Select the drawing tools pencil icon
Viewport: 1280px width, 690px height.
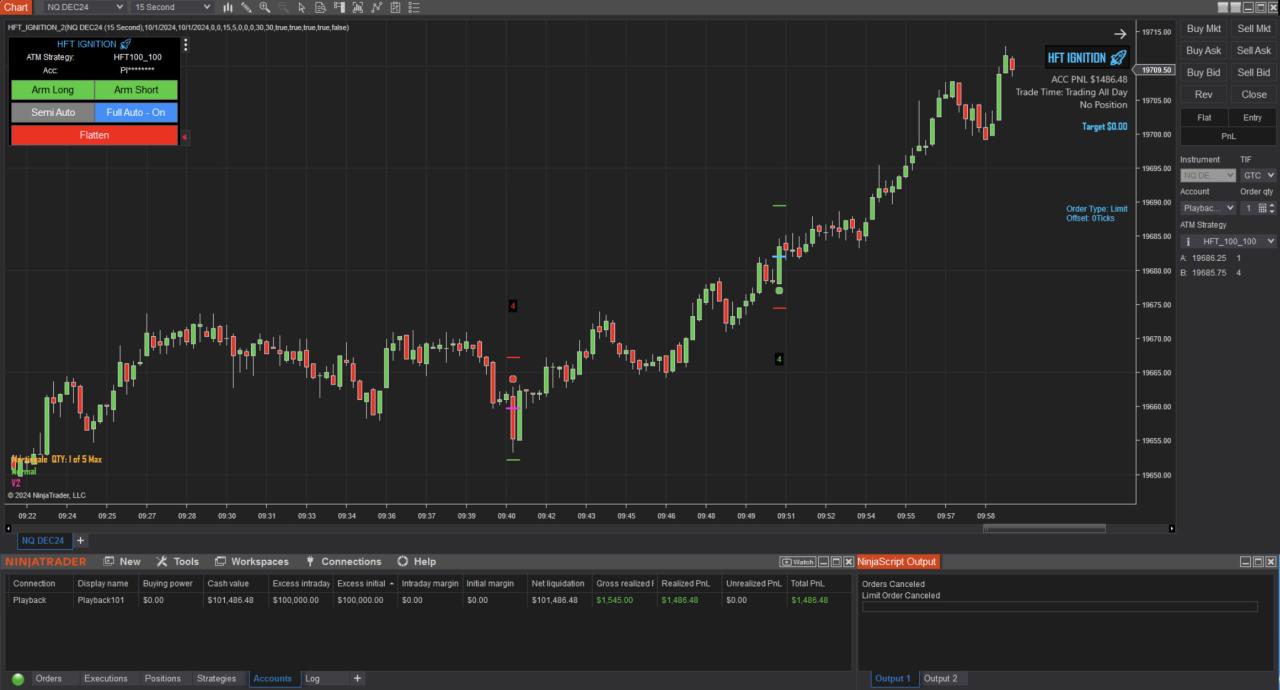tap(246, 7)
